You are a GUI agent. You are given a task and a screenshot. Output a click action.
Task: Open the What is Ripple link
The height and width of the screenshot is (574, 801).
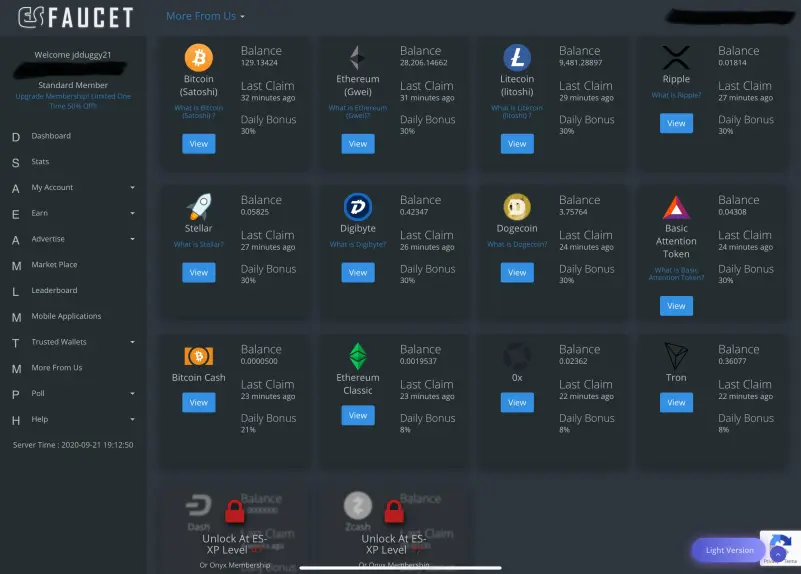(x=676, y=95)
